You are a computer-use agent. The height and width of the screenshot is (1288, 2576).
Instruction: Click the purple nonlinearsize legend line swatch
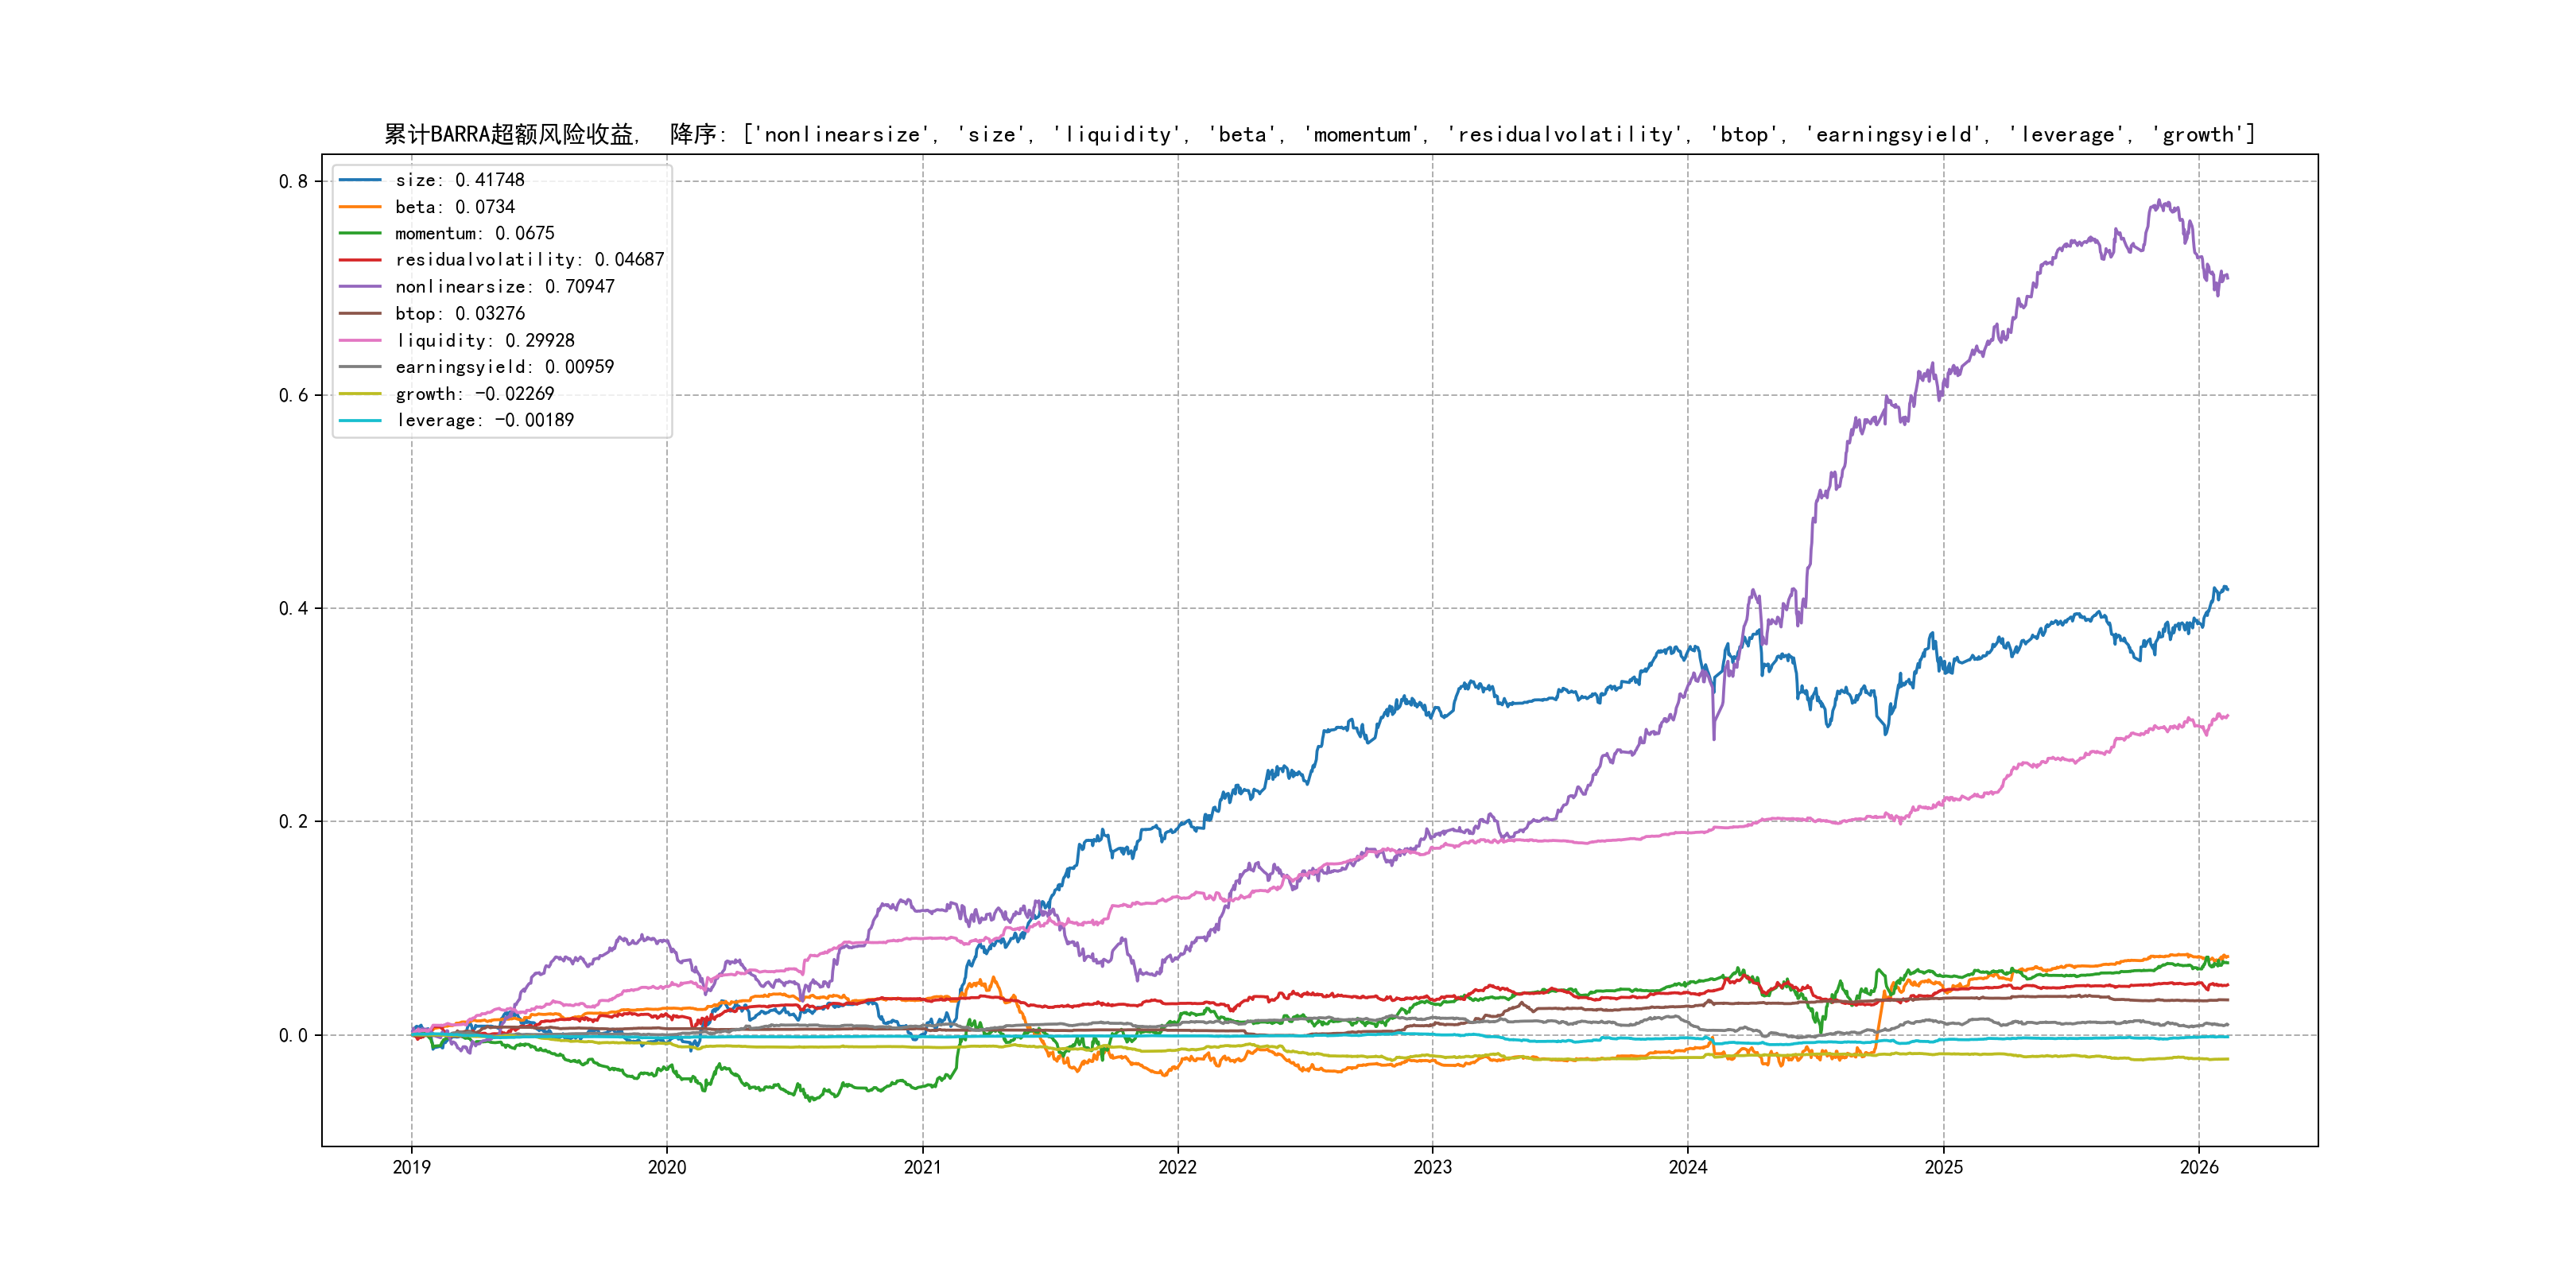click(x=360, y=287)
